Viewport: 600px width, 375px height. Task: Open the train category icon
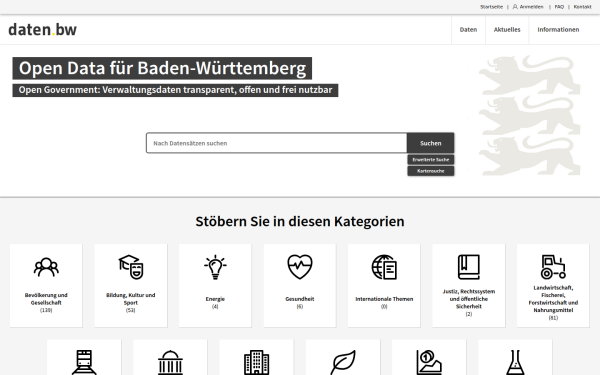point(84,362)
